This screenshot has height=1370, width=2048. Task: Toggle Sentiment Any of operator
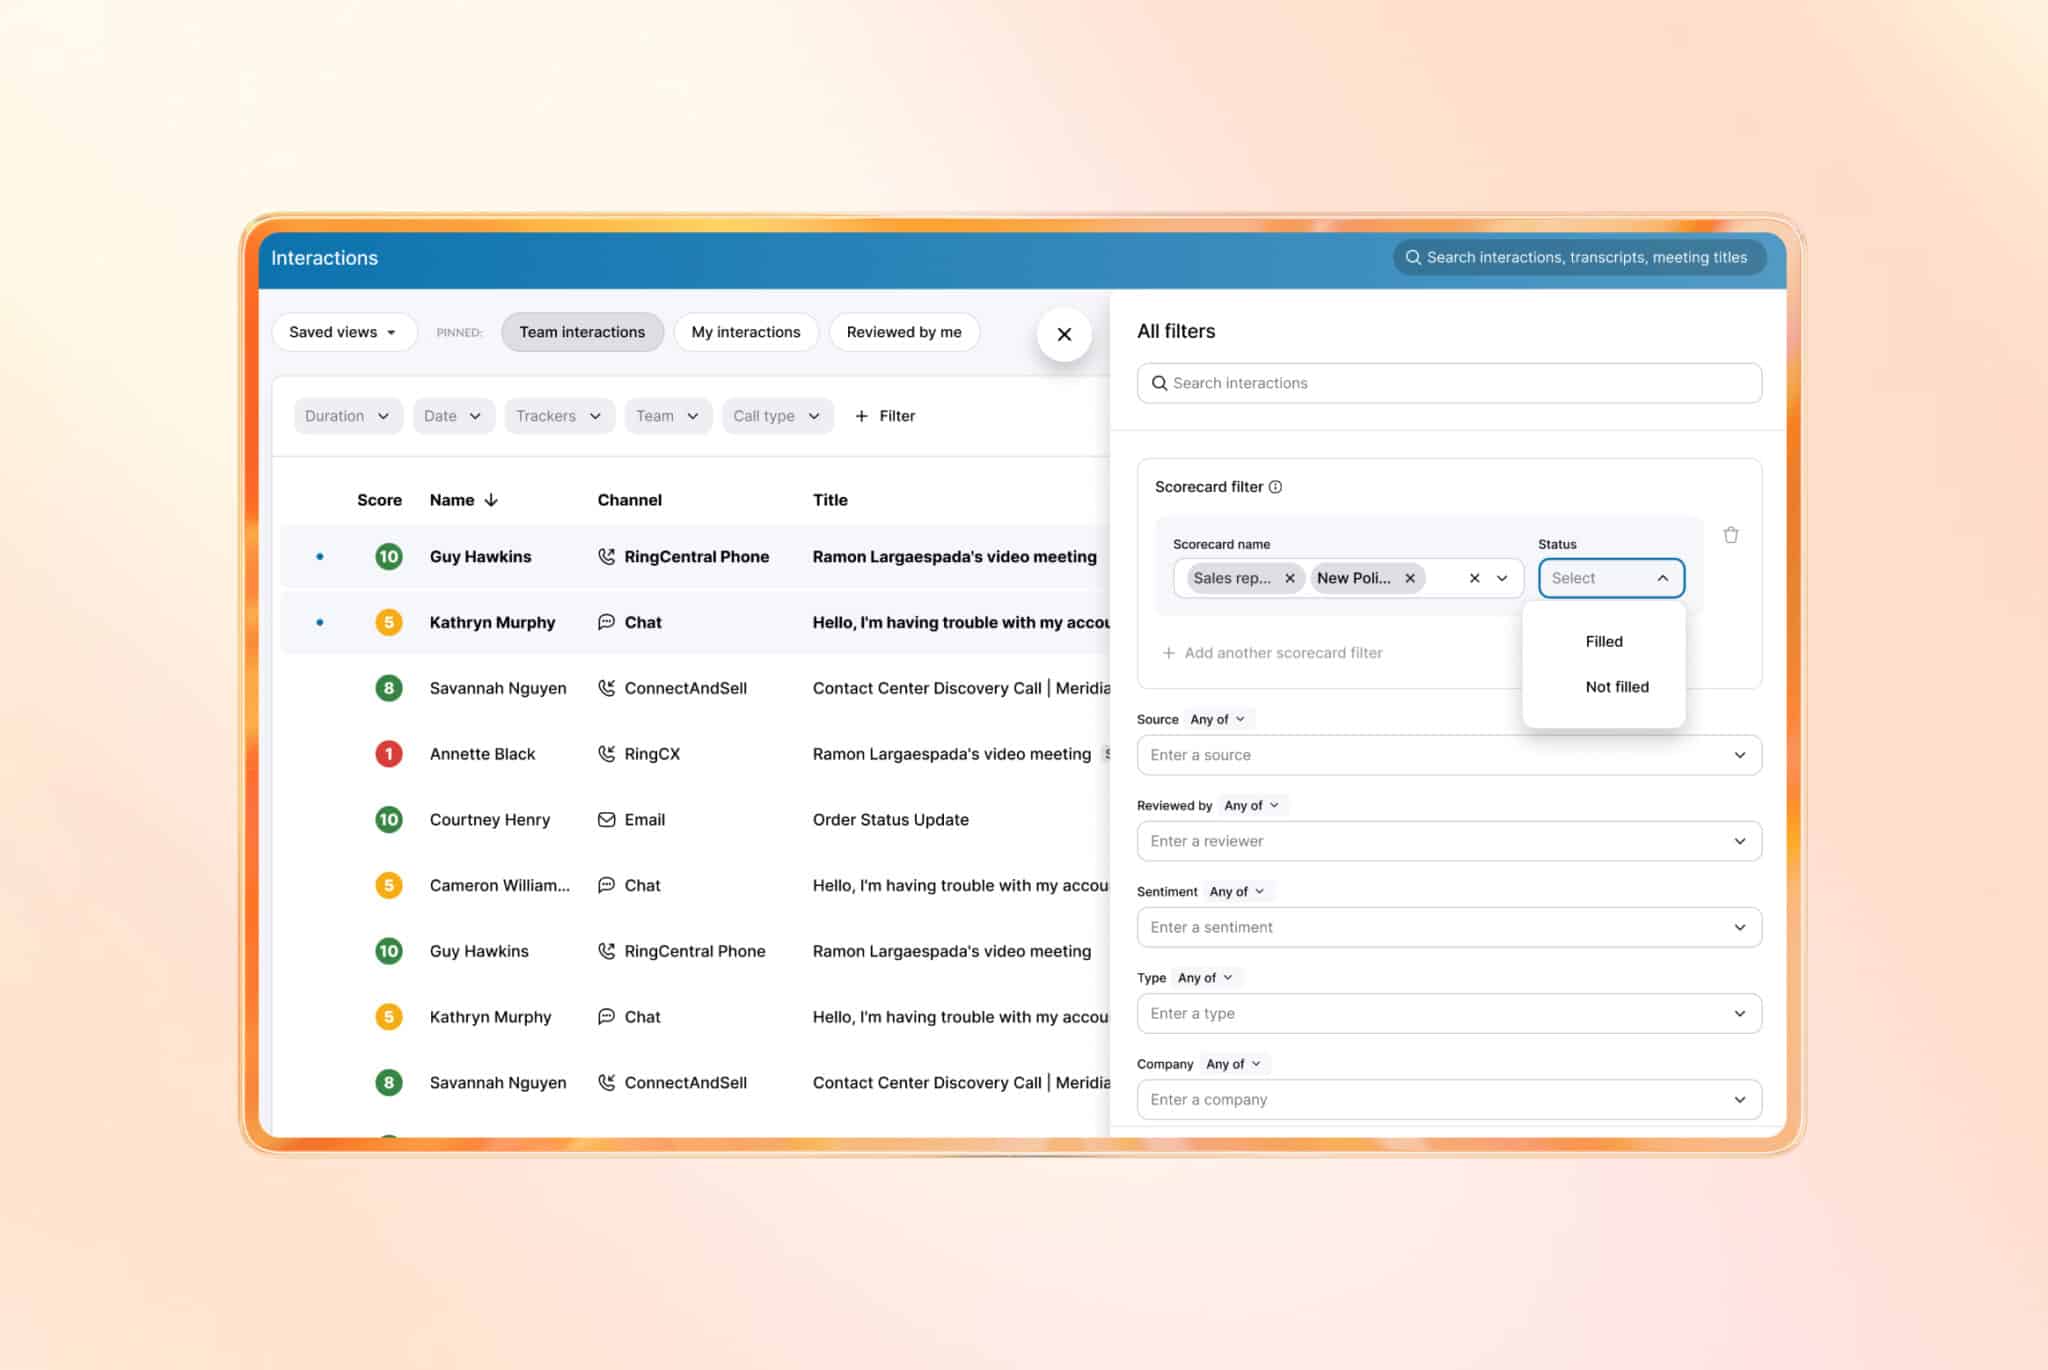point(1236,892)
